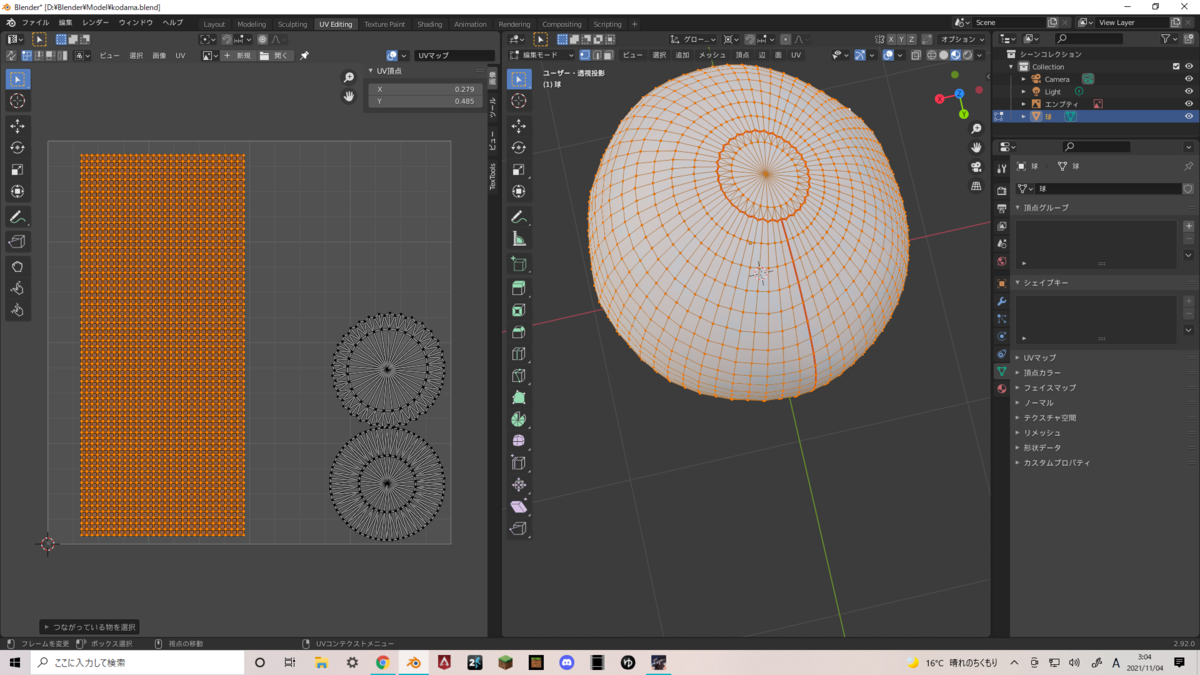Screen dimensions: 1200x675
Task: Select the Loop Cut tool in 3D viewport
Action: [519, 354]
